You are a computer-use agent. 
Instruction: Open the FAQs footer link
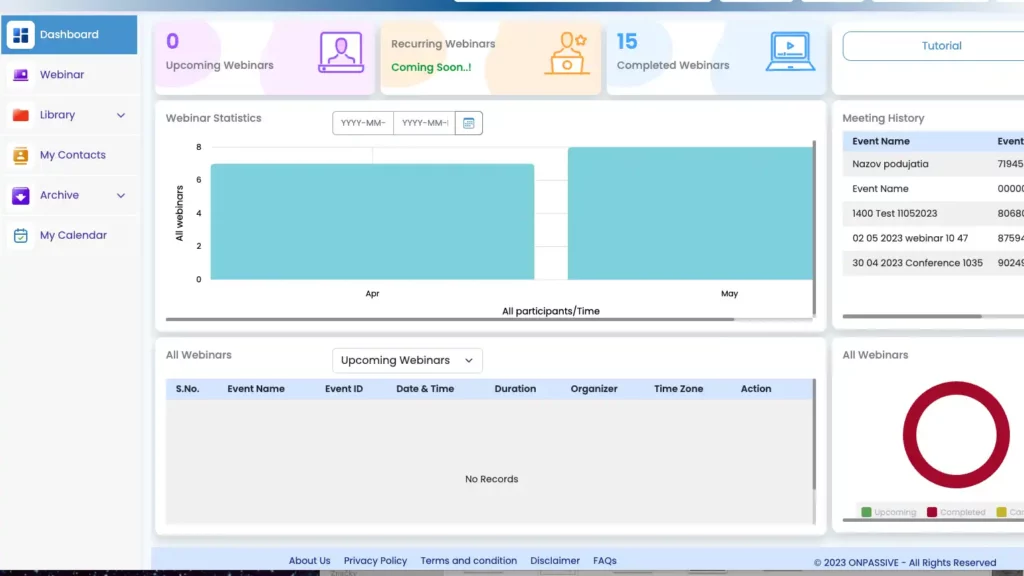click(x=604, y=560)
